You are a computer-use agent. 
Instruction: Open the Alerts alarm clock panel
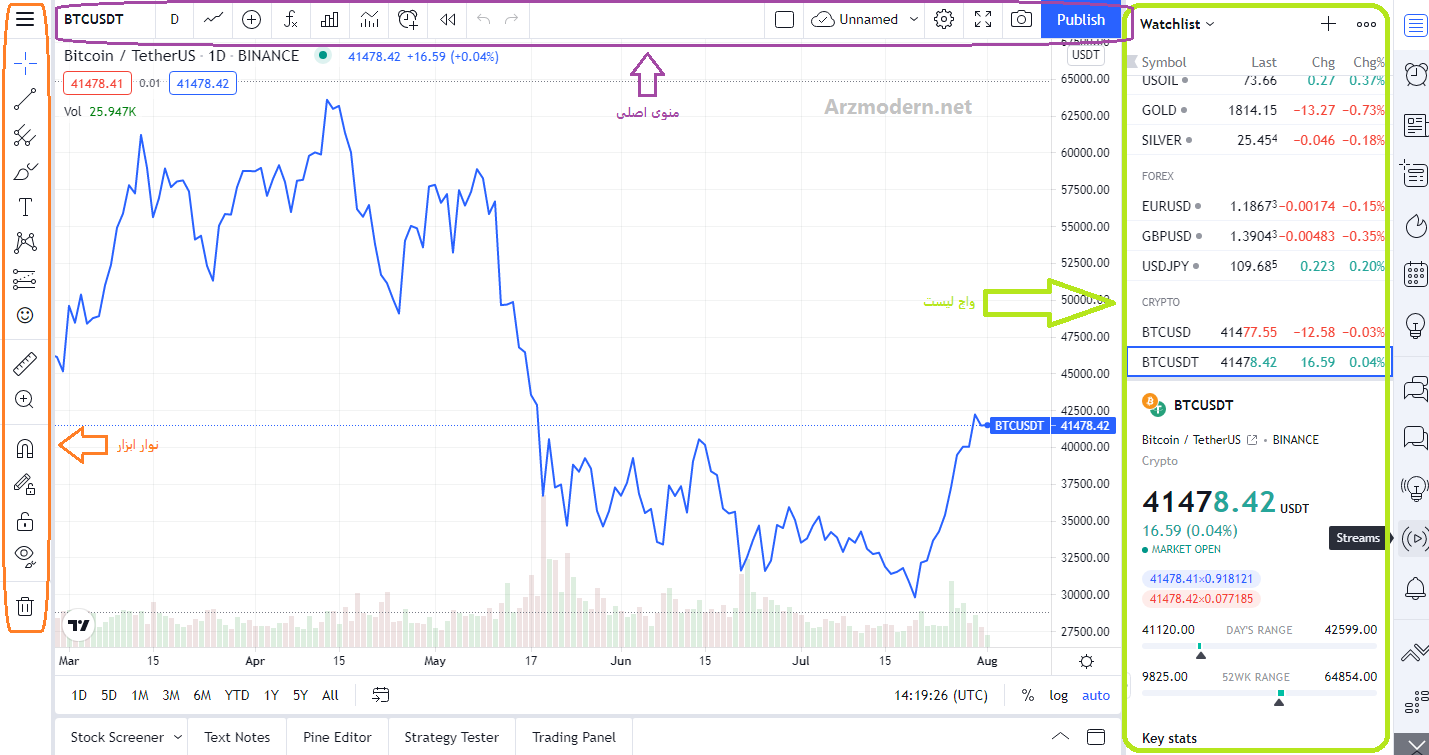[1415, 73]
